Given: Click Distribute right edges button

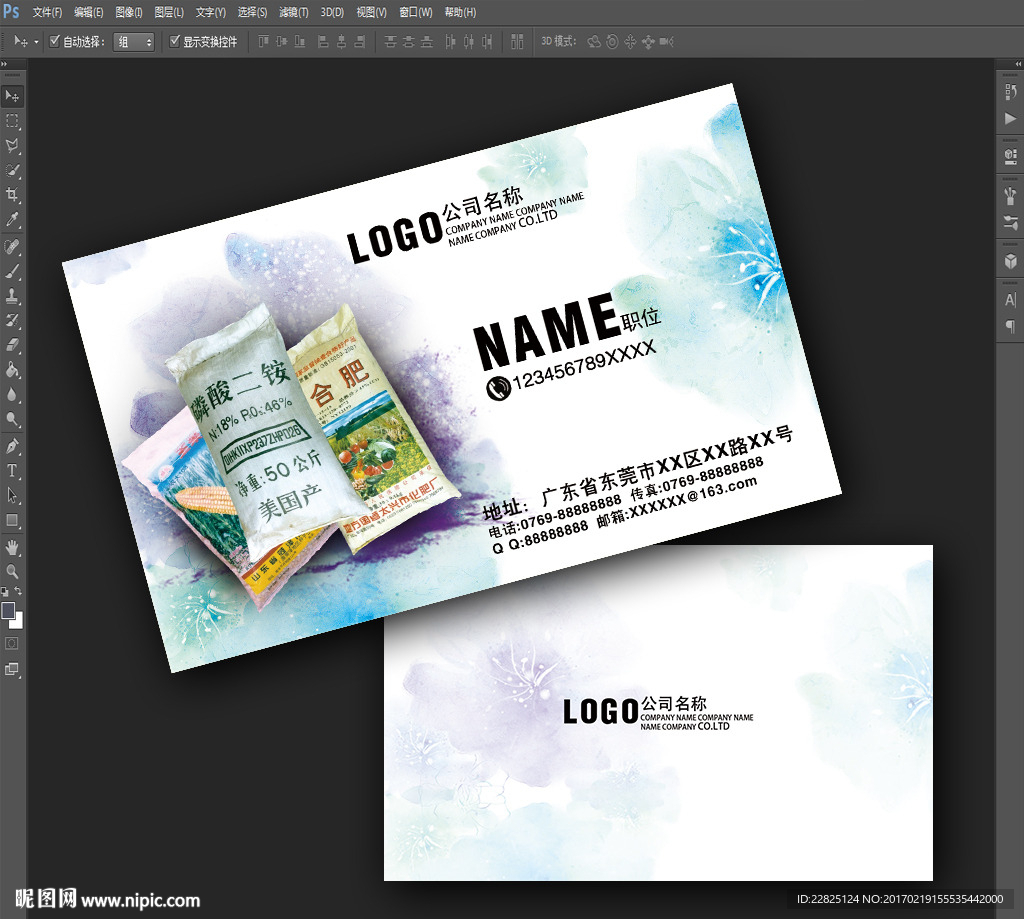Looking at the screenshot, I should click(x=487, y=42).
